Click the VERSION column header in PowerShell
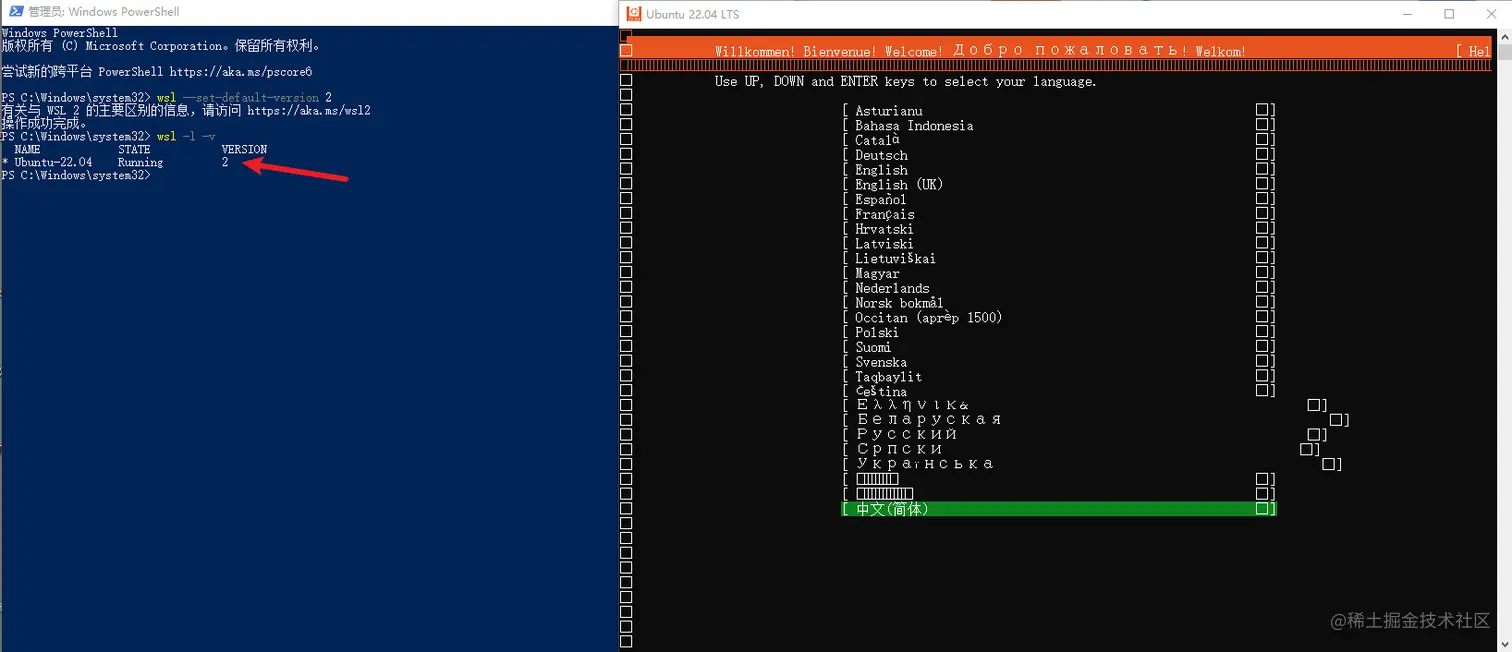Screen dimensions: 1512x652 click(244, 149)
